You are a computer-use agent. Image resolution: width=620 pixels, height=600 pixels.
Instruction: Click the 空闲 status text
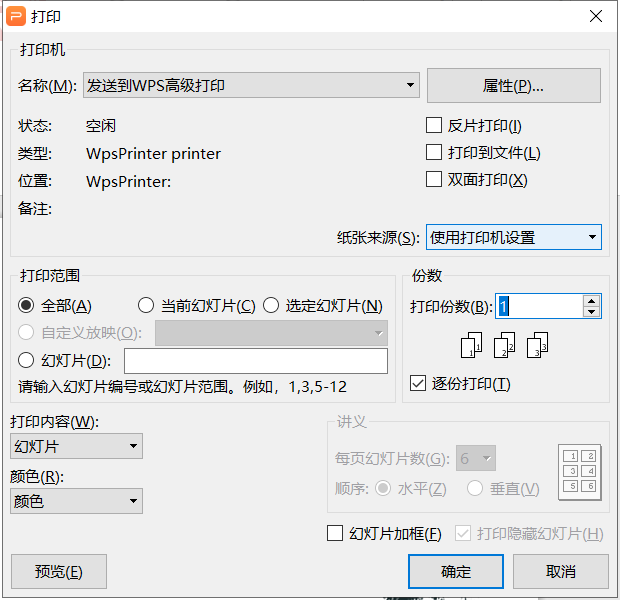pos(101,126)
